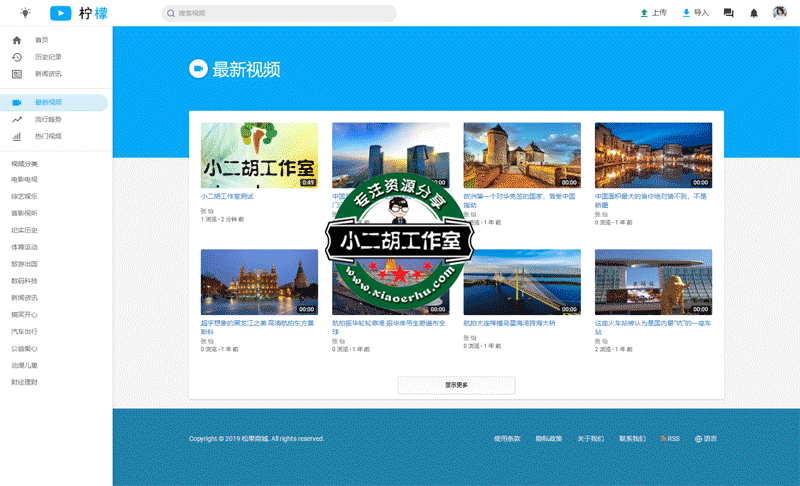Open the notifications bell icon
800x486 pixels.
pos(754,13)
